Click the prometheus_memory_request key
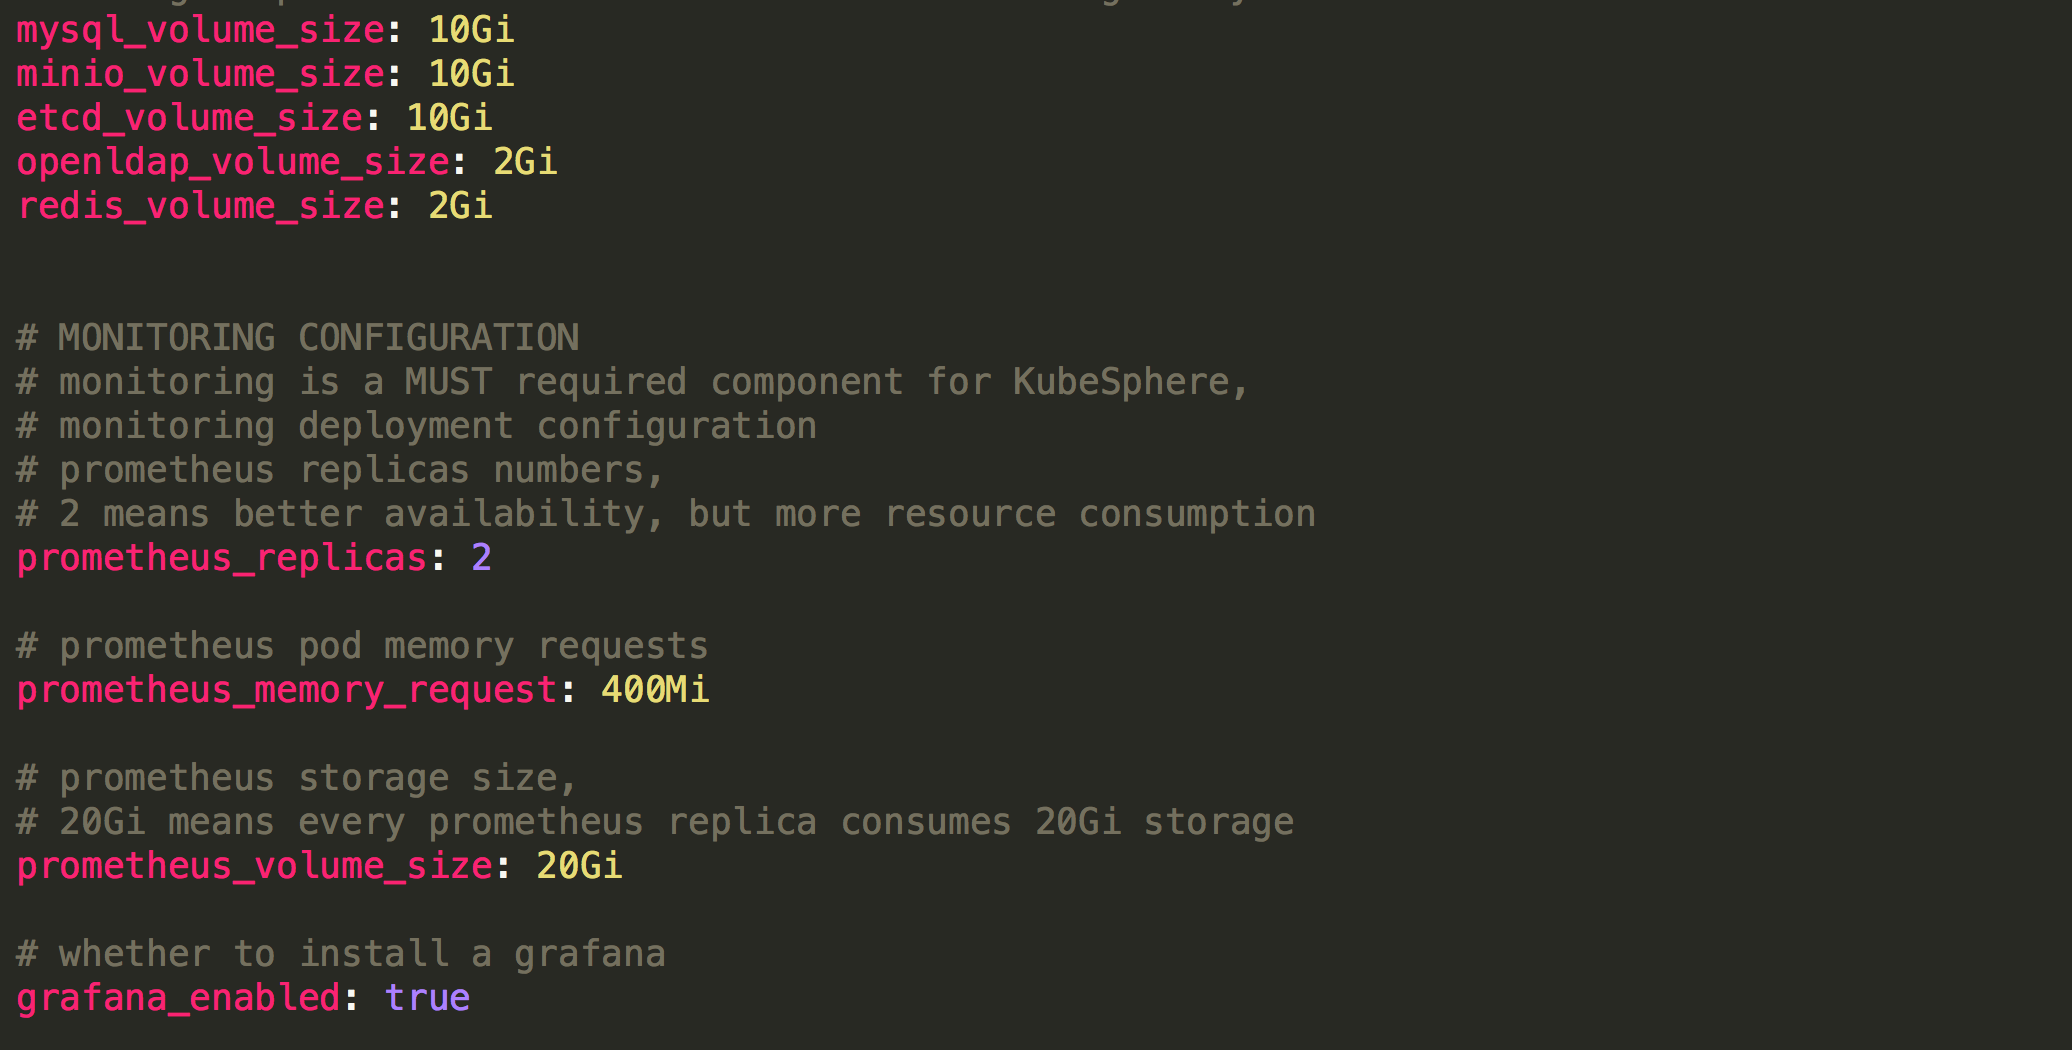Viewport: 2072px width, 1050px height. (286, 690)
